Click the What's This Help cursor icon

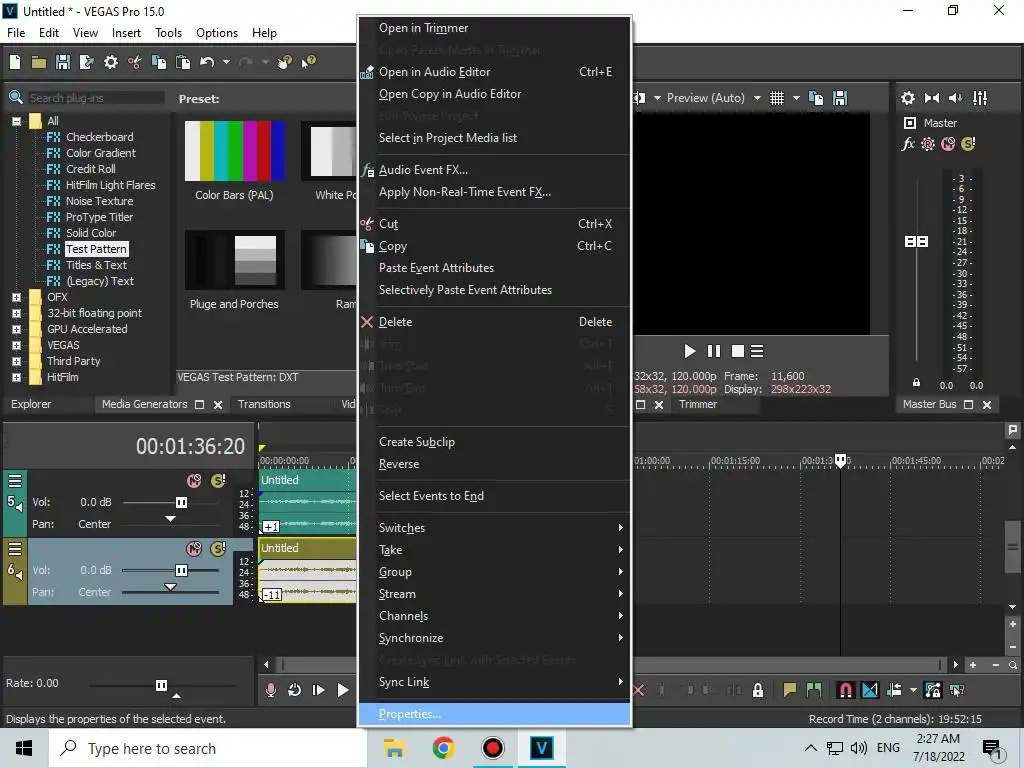click(x=308, y=62)
